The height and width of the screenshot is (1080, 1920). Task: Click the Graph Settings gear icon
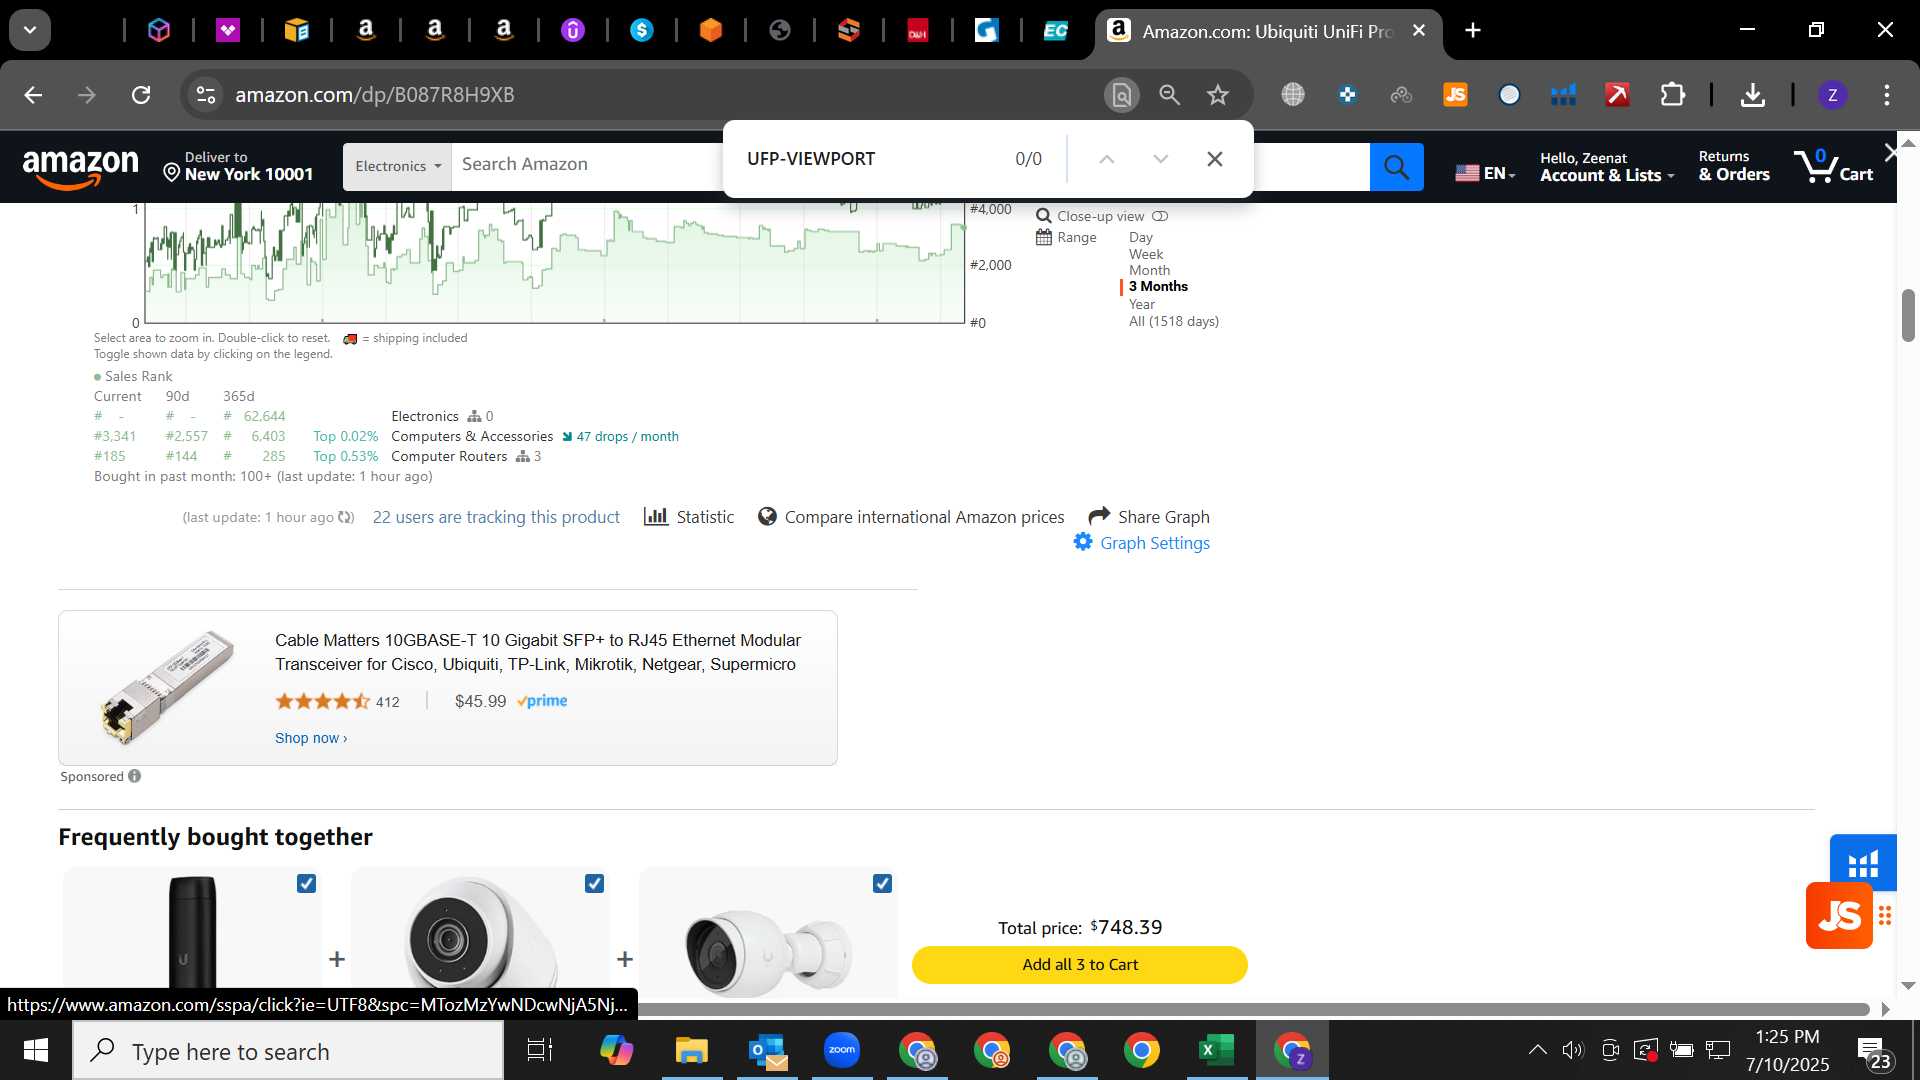click(1083, 542)
